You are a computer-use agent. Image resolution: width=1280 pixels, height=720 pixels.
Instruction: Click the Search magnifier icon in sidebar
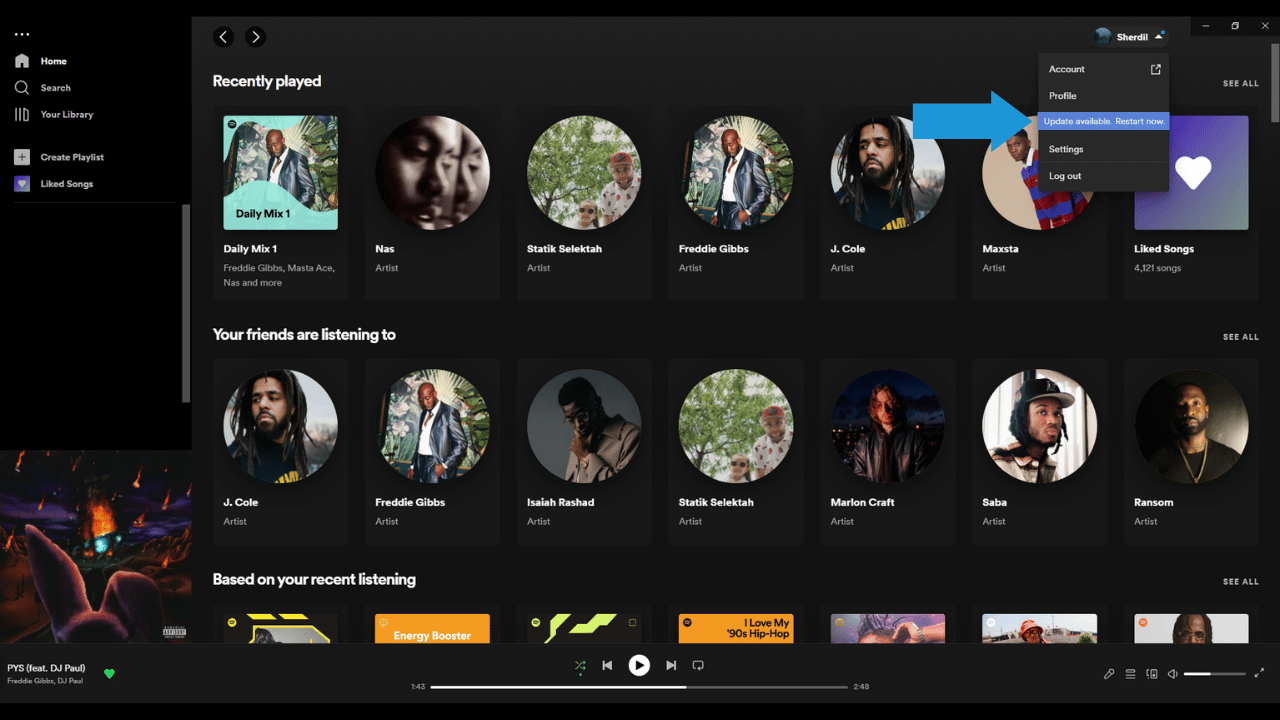point(22,88)
